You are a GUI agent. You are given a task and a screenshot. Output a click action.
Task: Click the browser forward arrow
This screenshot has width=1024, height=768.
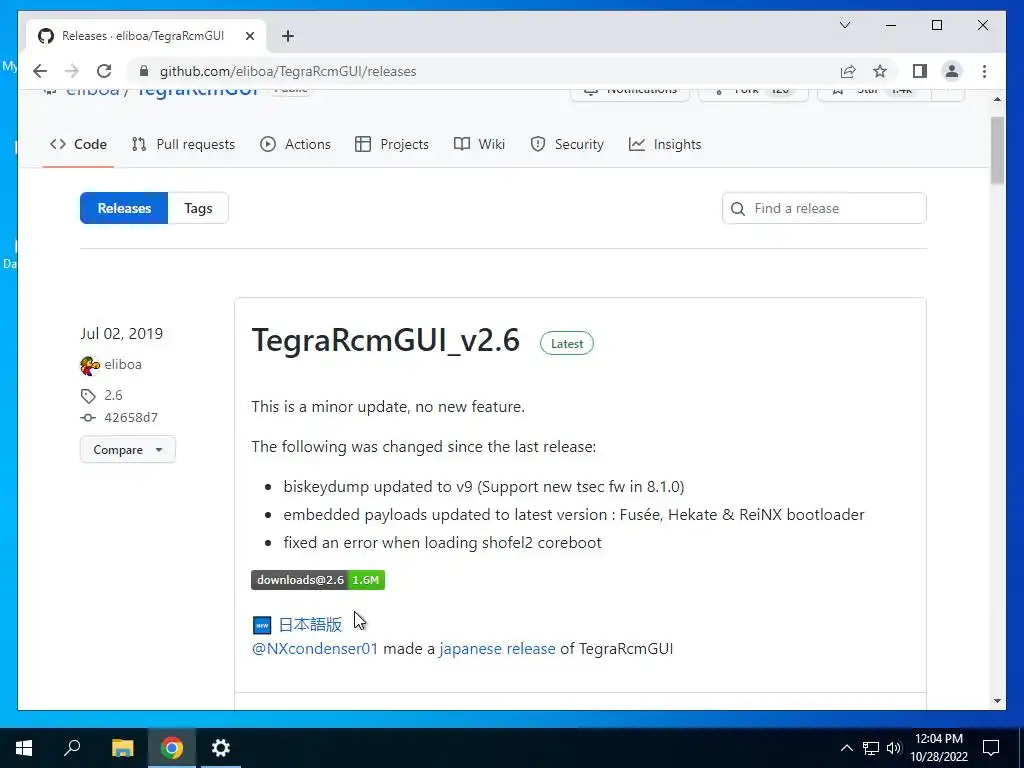(x=72, y=71)
